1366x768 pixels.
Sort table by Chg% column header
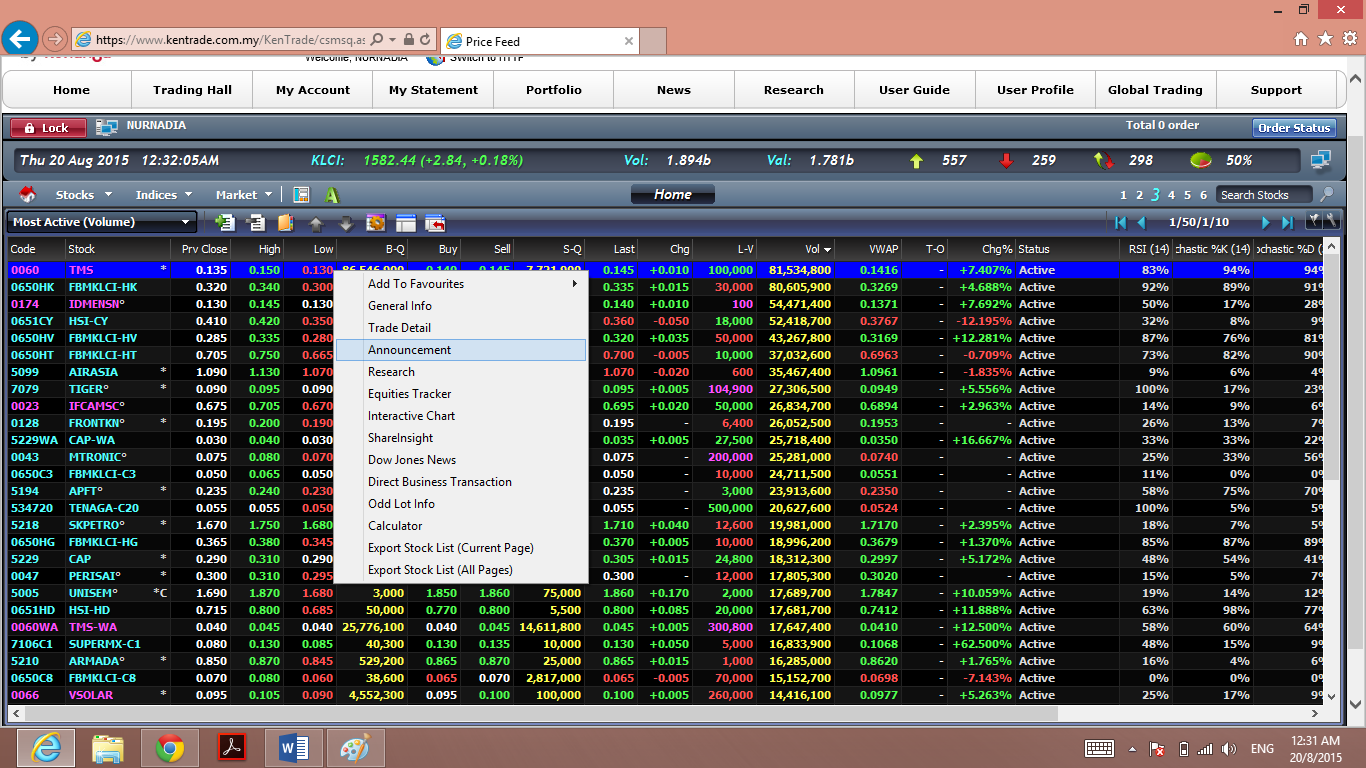pos(980,249)
